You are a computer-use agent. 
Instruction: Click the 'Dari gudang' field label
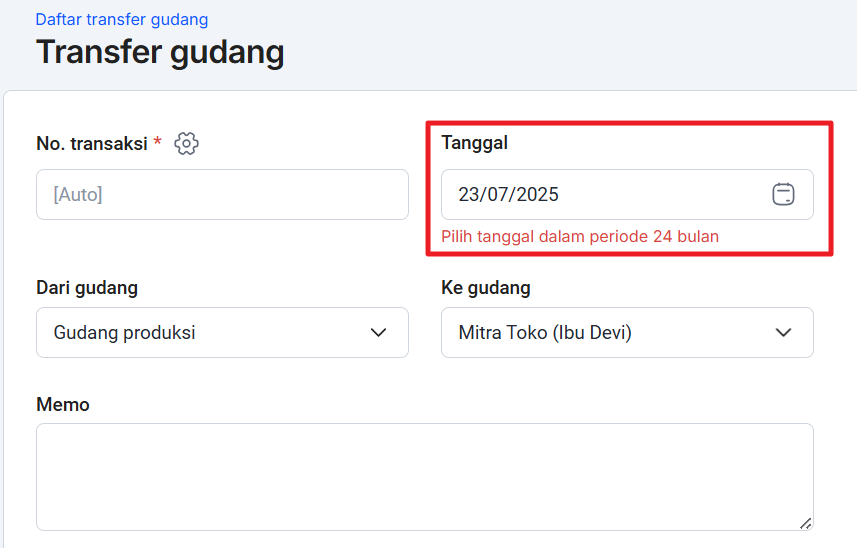click(x=87, y=288)
